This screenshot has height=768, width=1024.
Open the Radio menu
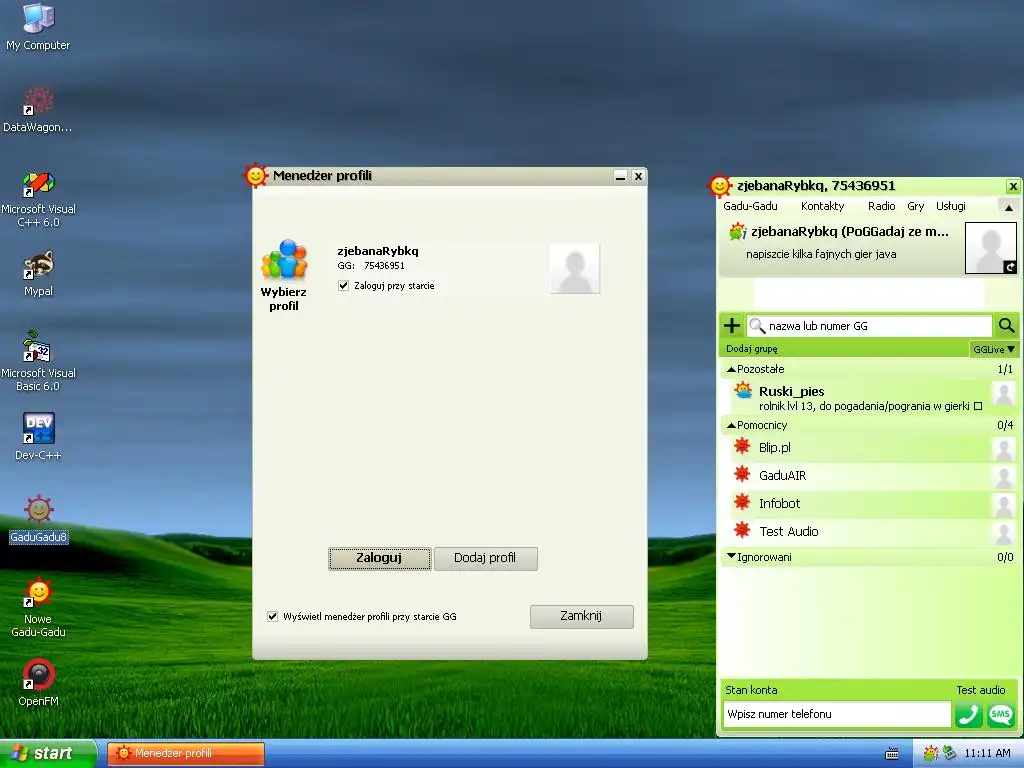point(881,206)
